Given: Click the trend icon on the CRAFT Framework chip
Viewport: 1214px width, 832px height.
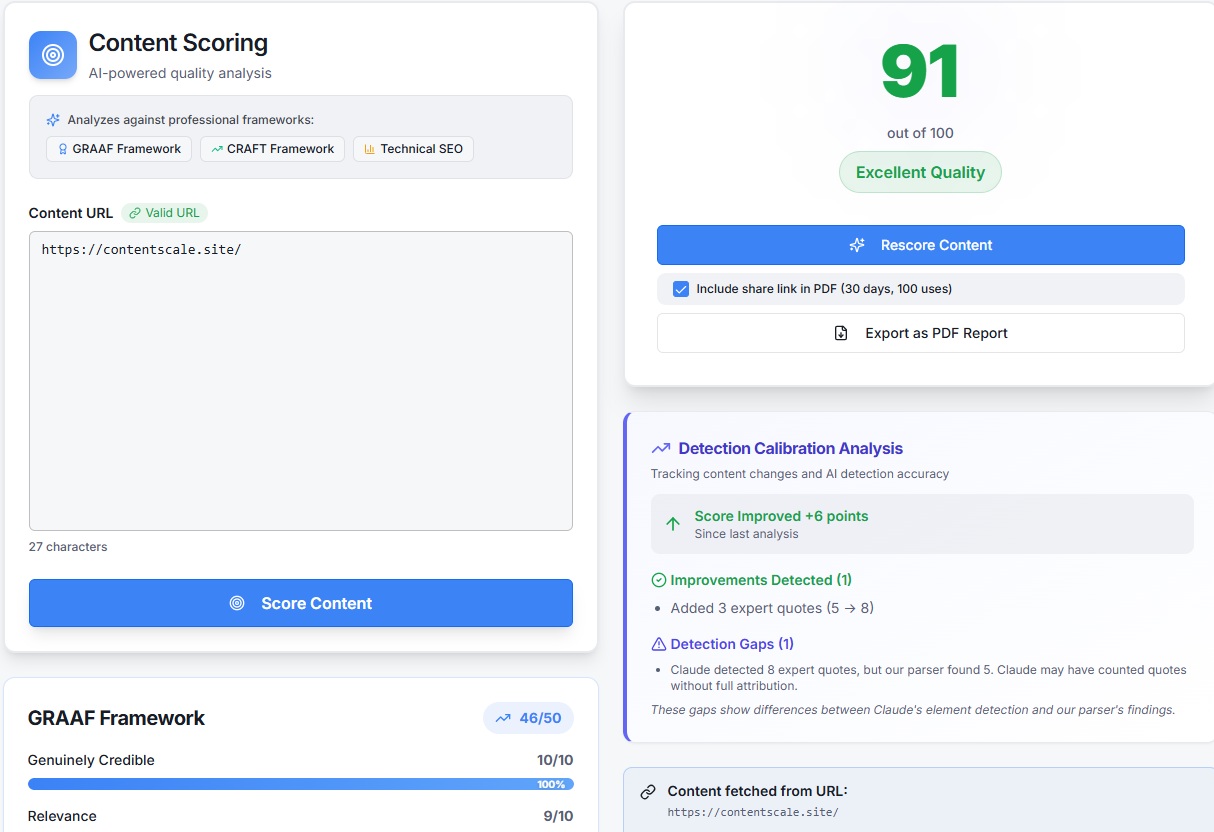Looking at the screenshot, I should (220, 148).
